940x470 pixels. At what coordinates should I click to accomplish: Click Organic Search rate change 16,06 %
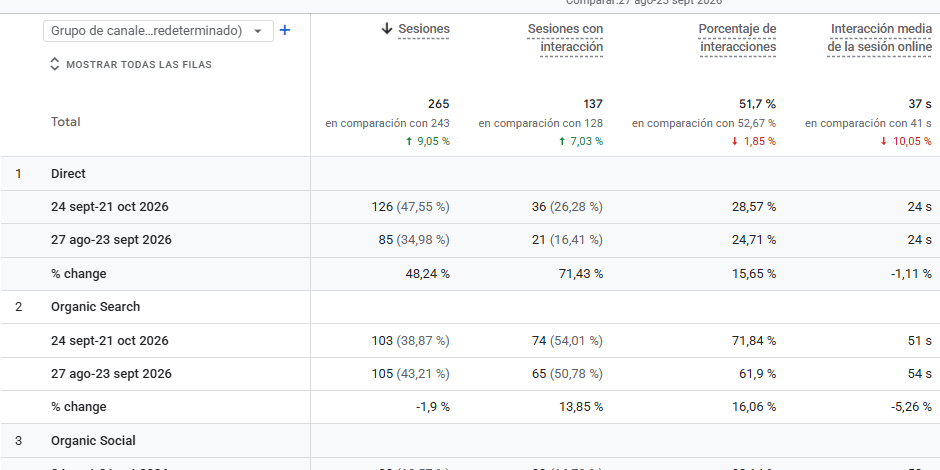pos(754,406)
